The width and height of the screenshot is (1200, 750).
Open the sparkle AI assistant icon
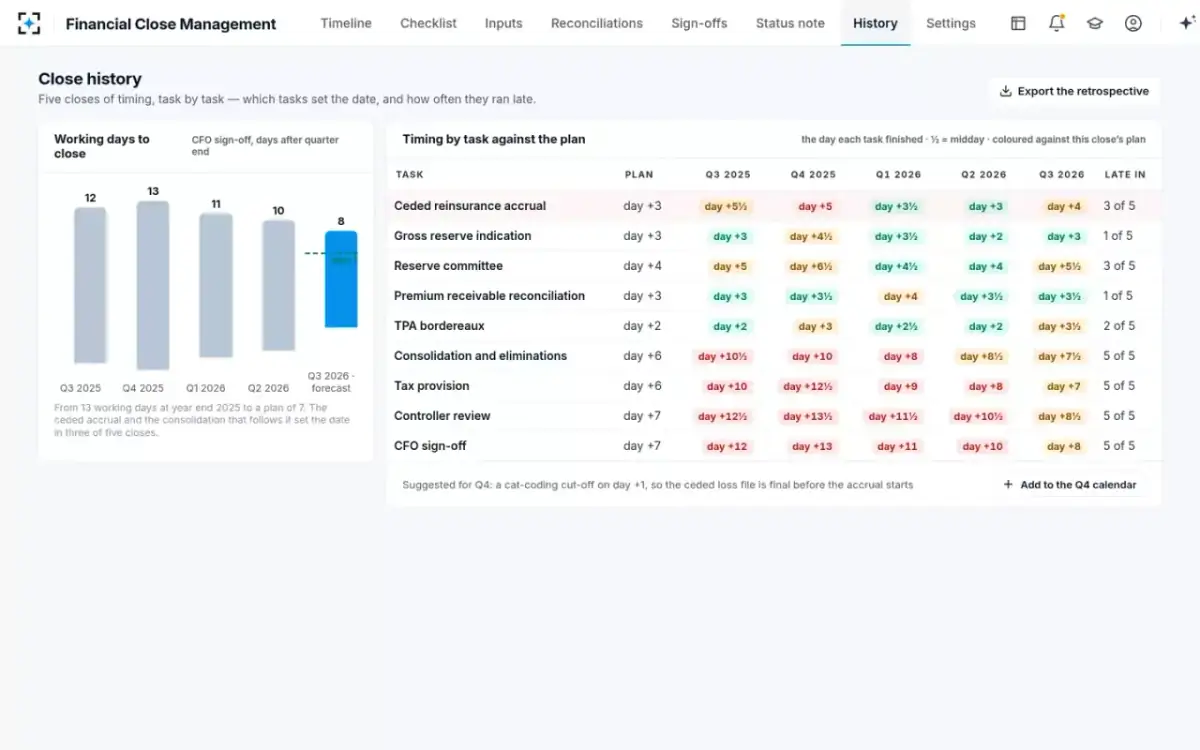tap(1186, 23)
